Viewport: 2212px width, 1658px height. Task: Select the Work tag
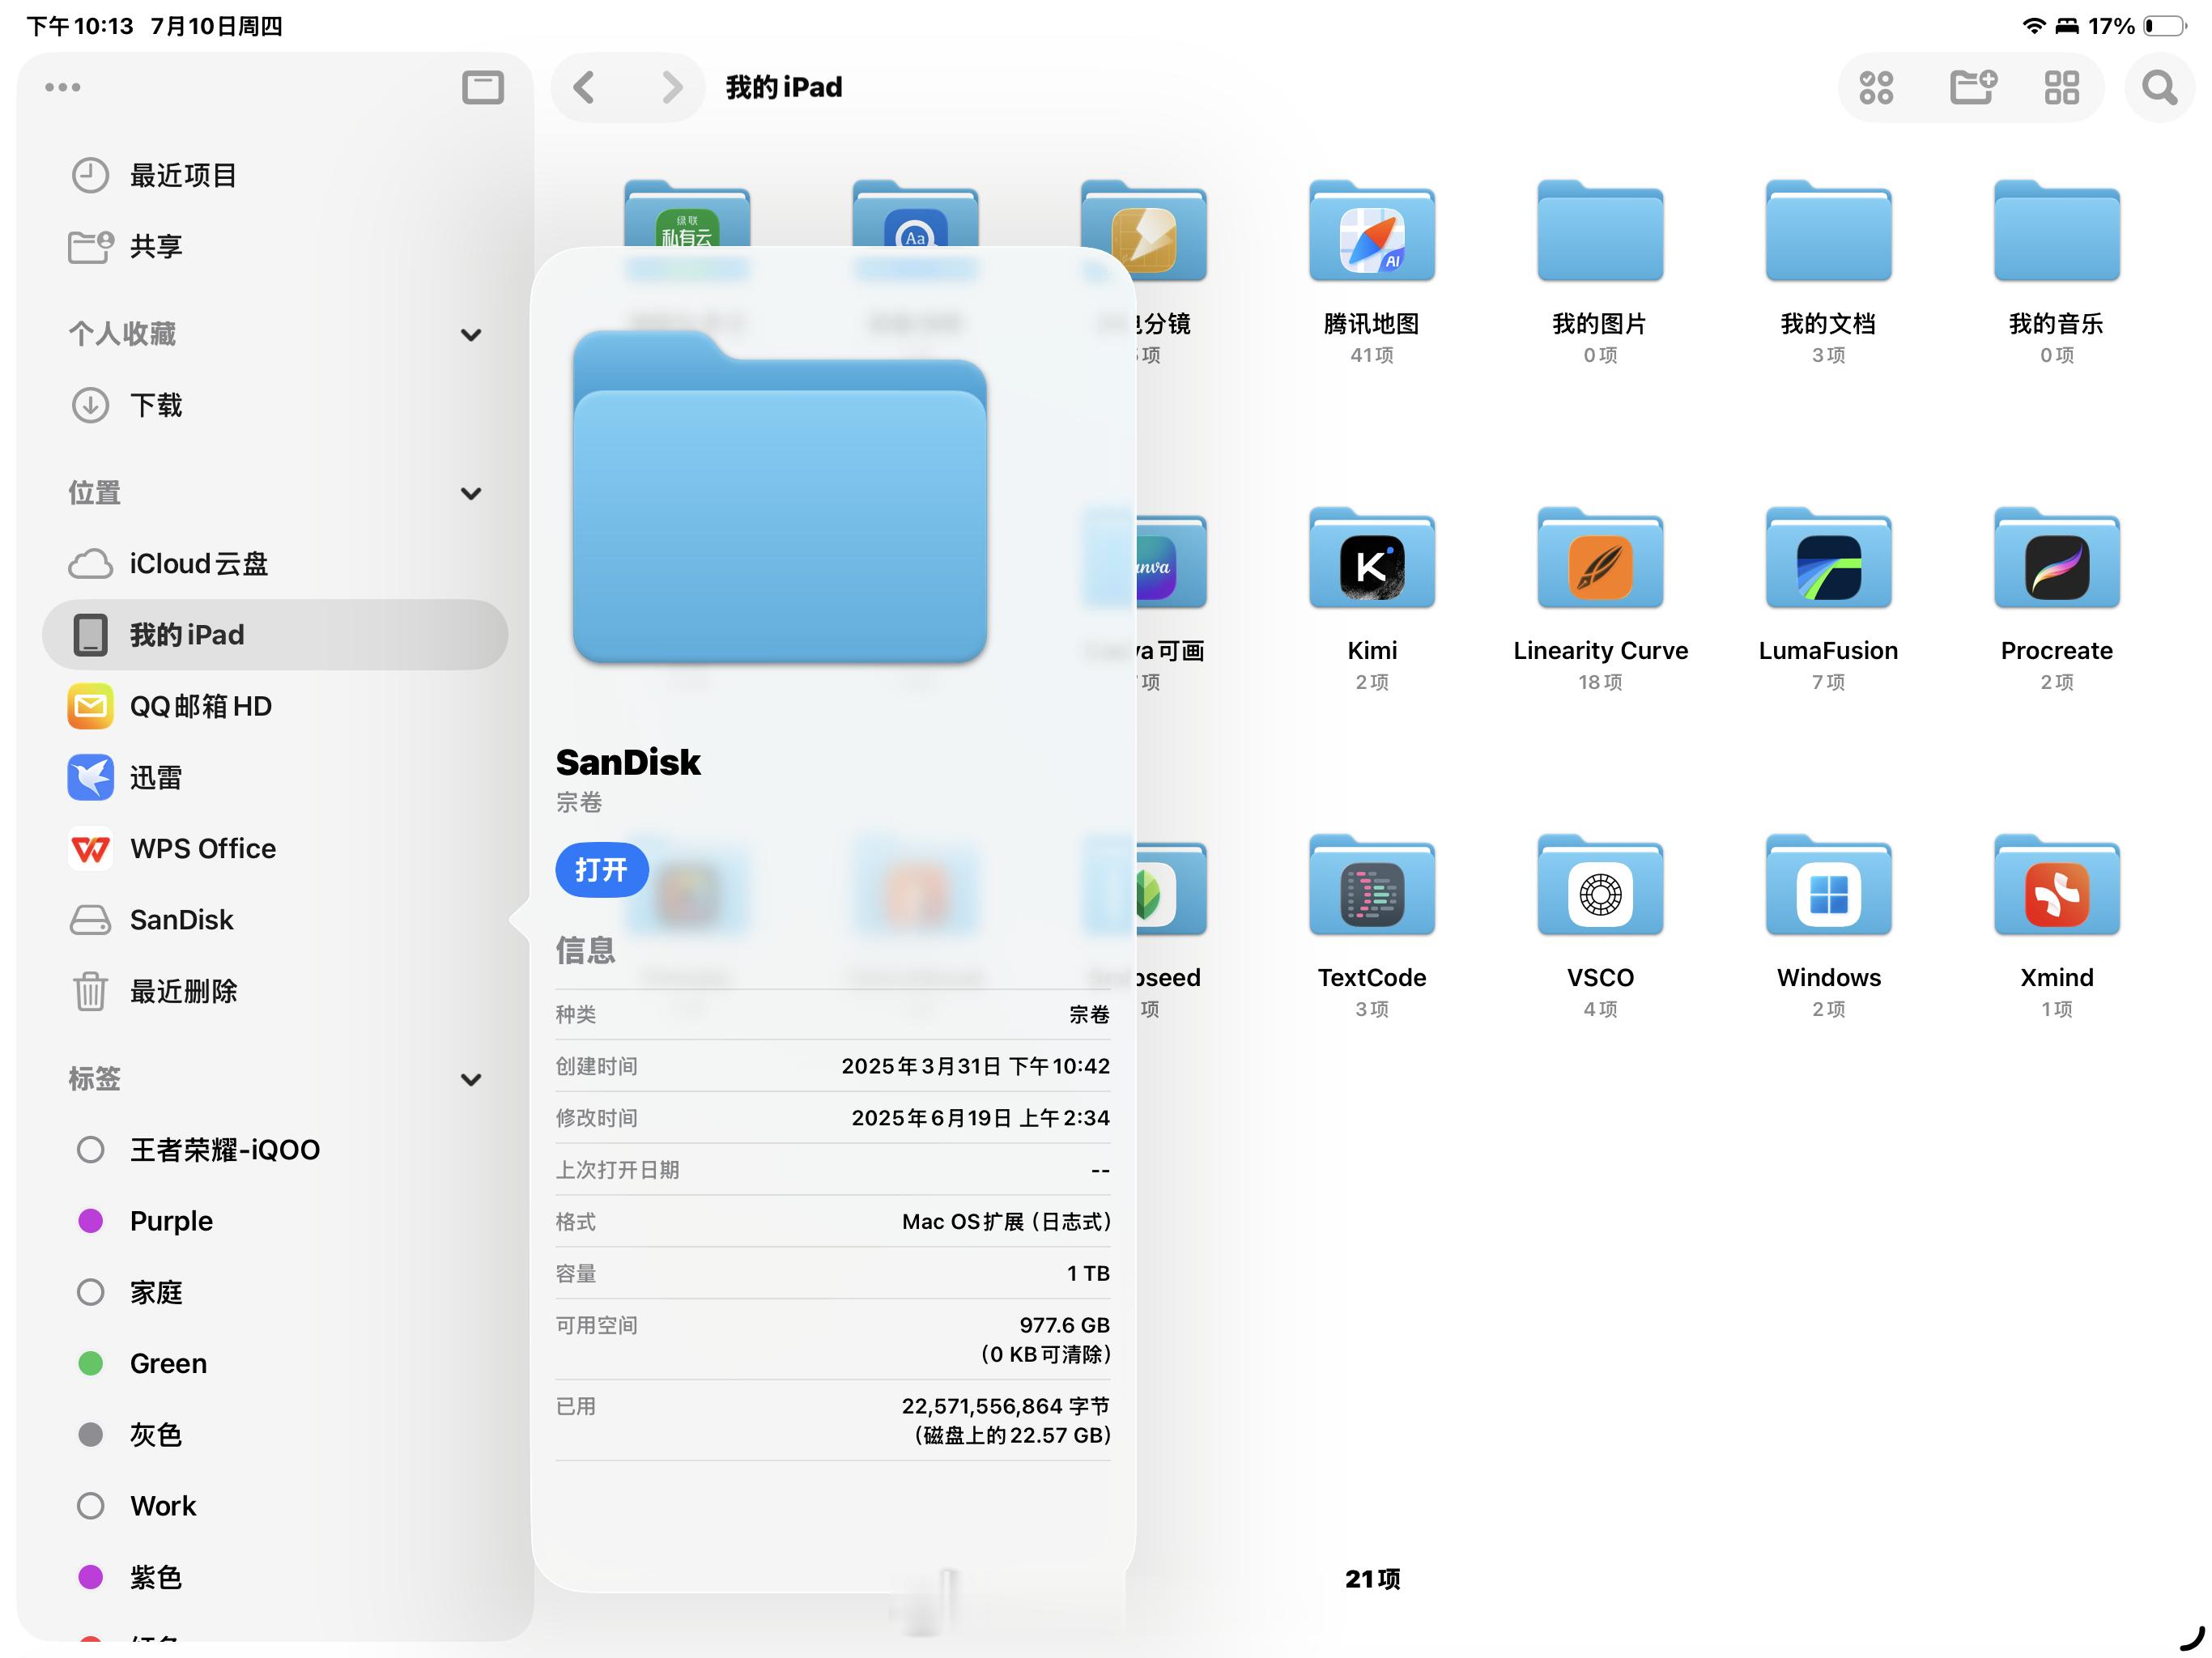tap(275, 1506)
